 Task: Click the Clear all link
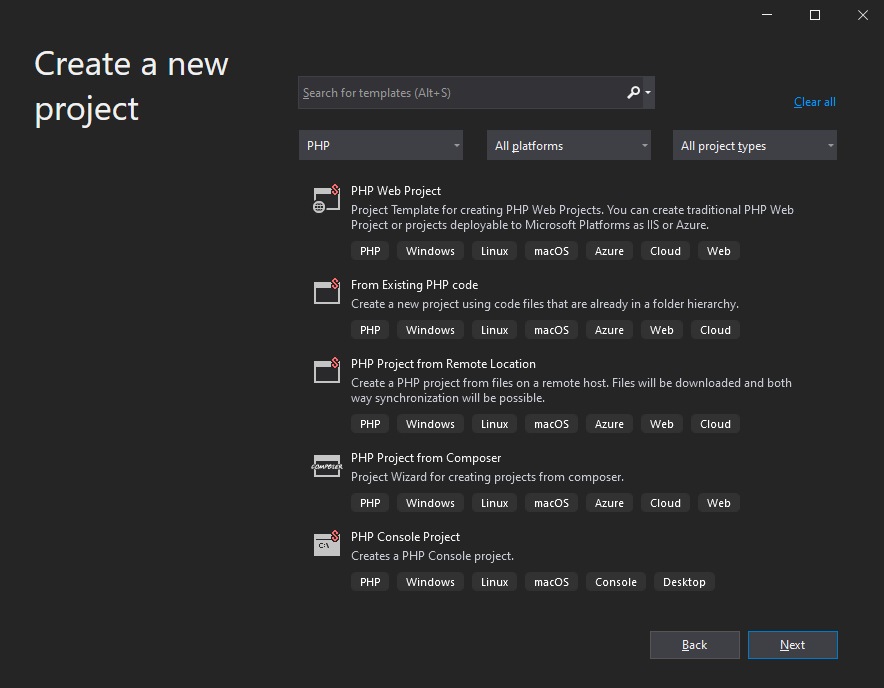[x=814, y=102]
